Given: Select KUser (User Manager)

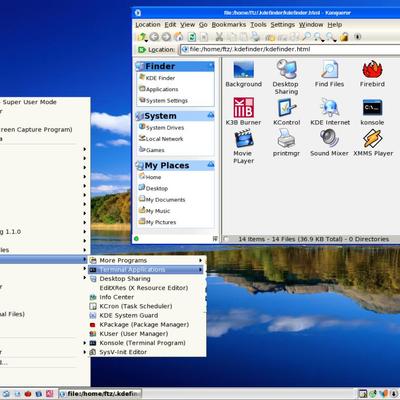Looking at the screenshot, I should pyautogui.click(x=147, y=334).
